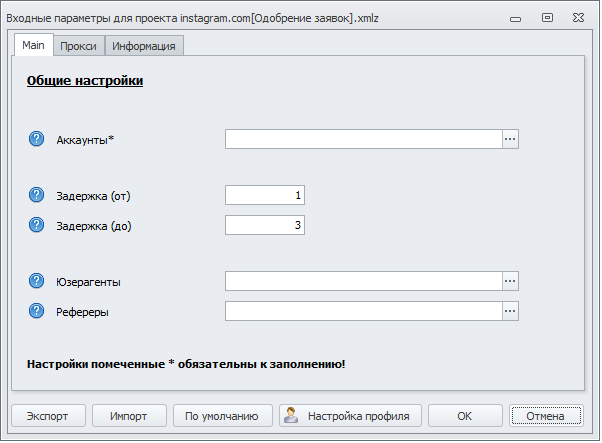Click the help icon beside Задержка (до)

click(x=37, y=225)
